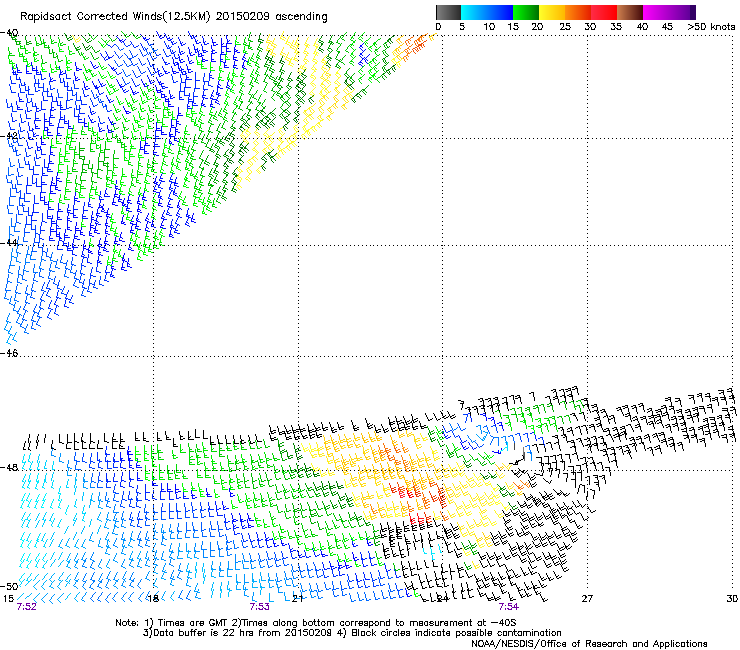Click the 7:54 time stamp
This screenshot has width=740, height=650.
508,607
